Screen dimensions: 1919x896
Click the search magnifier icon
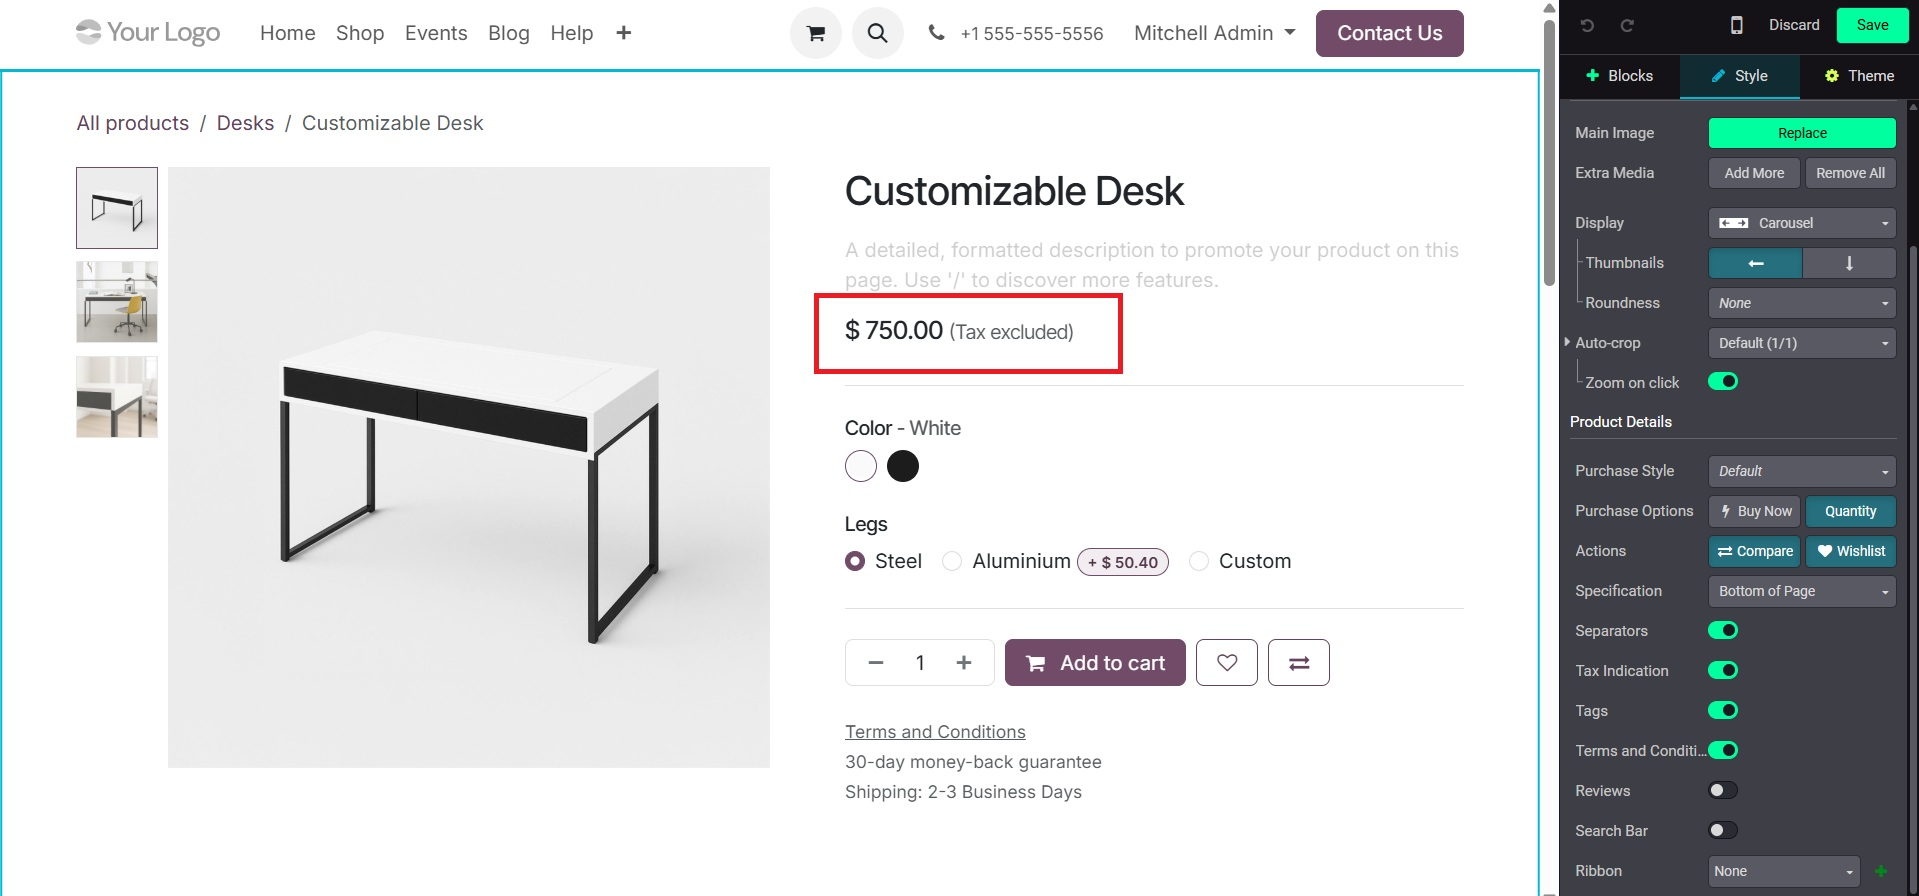click(x=877, y=33)
